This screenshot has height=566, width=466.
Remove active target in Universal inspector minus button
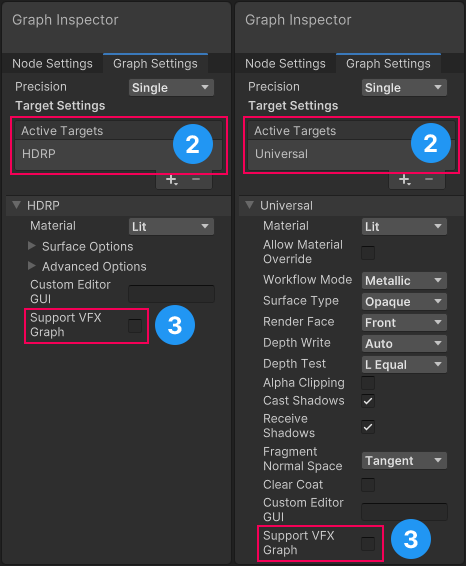[429, 179]
